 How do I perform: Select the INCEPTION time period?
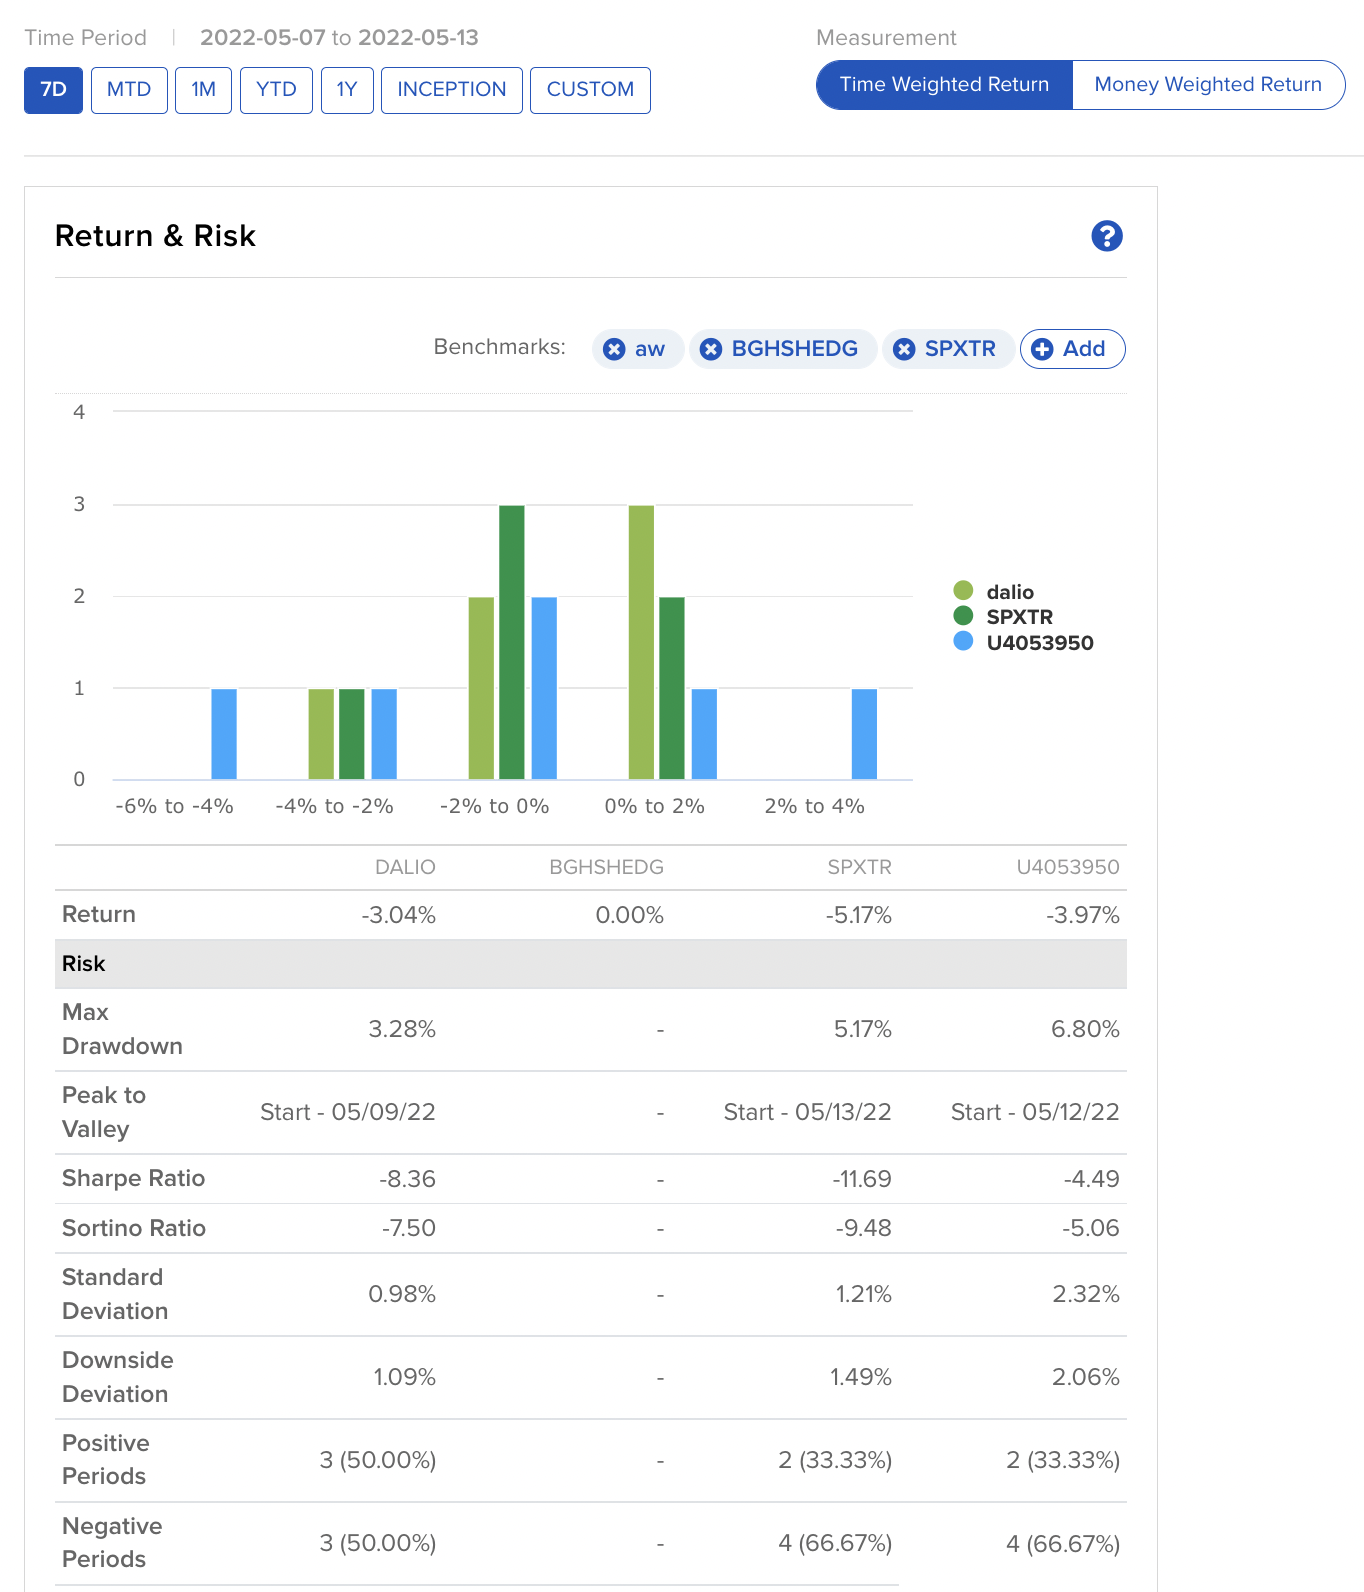(451, 90)
